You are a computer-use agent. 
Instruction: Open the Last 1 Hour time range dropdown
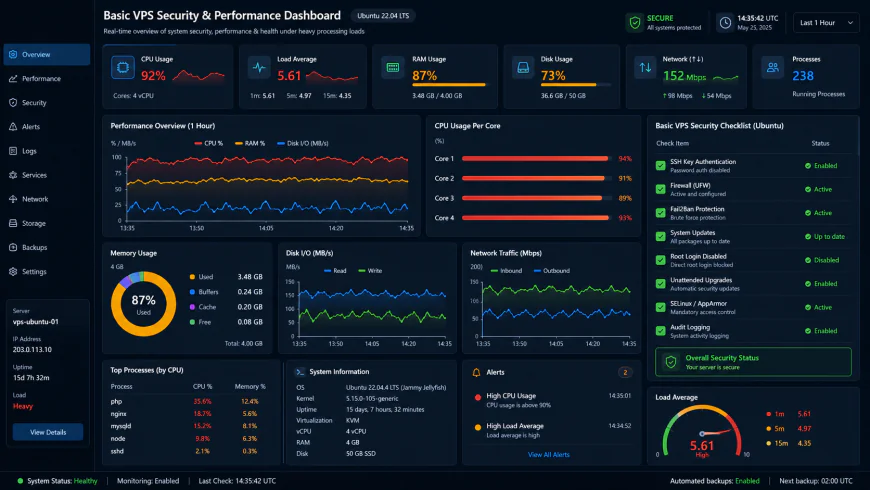[x=826, y=23]
